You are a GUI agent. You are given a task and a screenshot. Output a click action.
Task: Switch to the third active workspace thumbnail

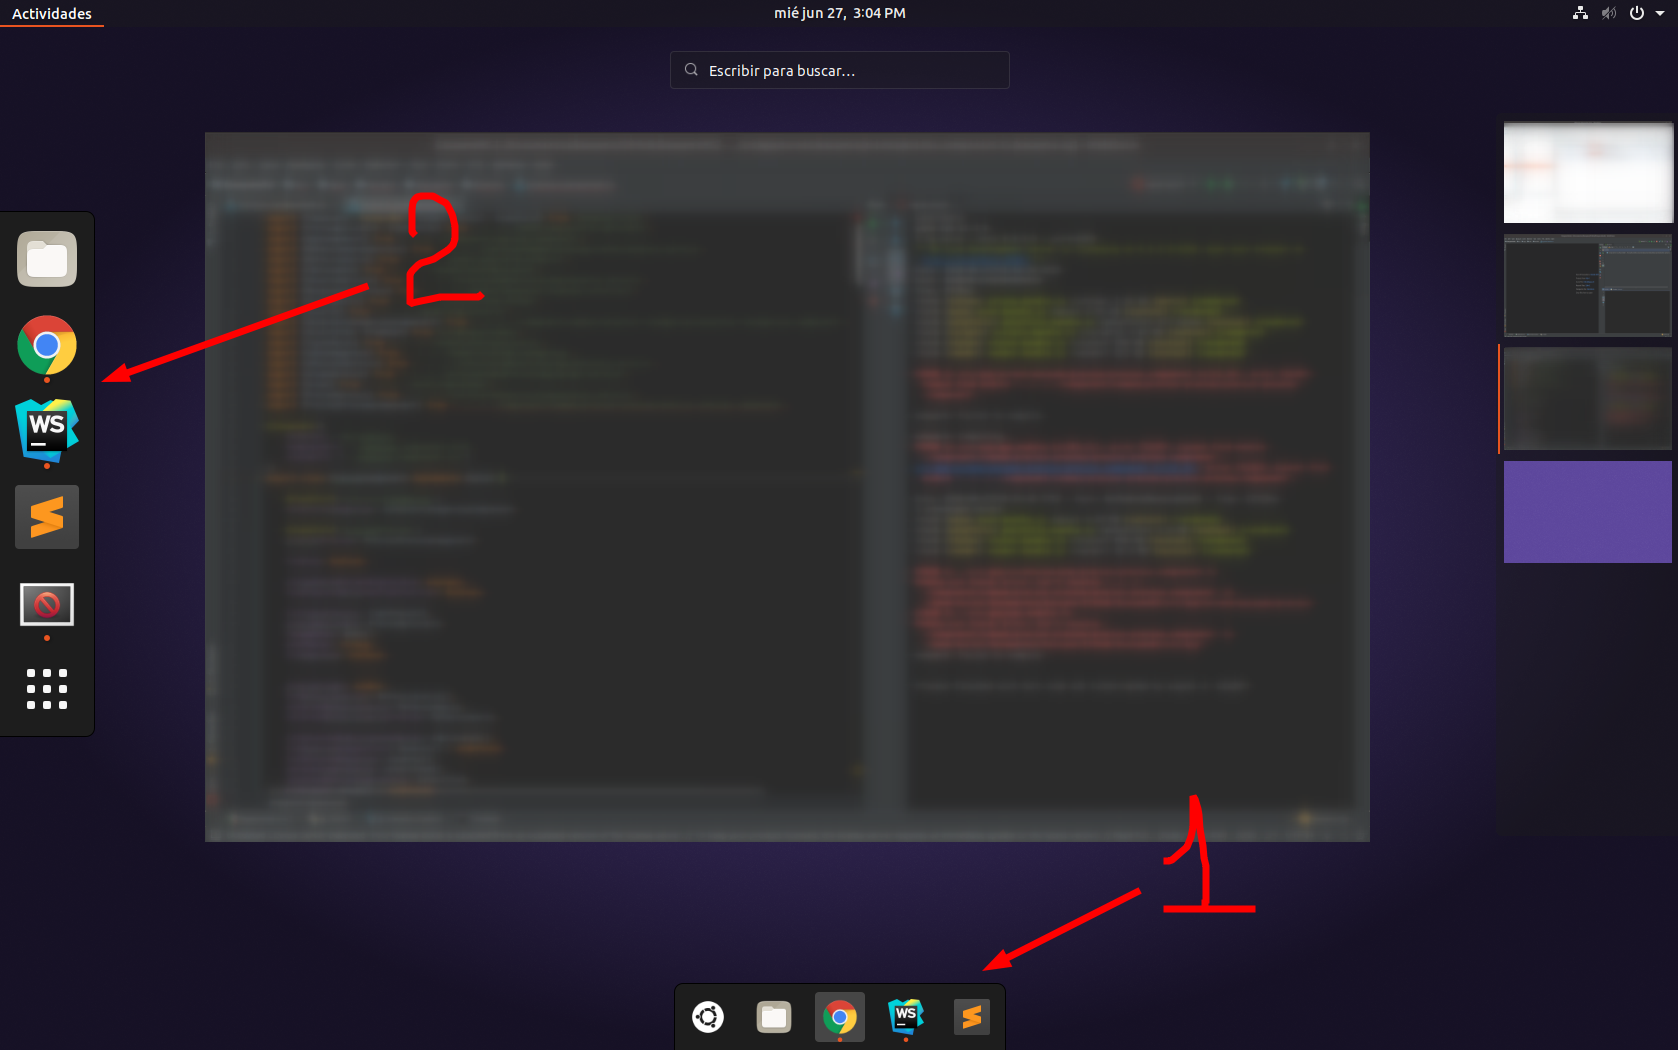(1588, 399)
